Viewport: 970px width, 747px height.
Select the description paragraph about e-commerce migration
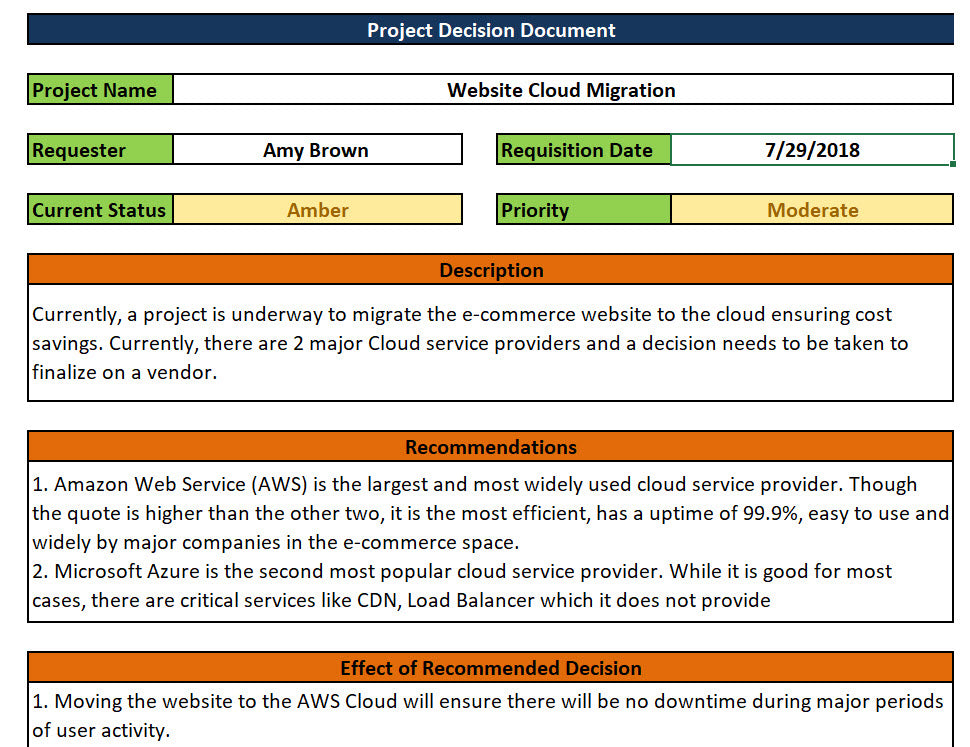pyautogui.click(x=491, y=343)
